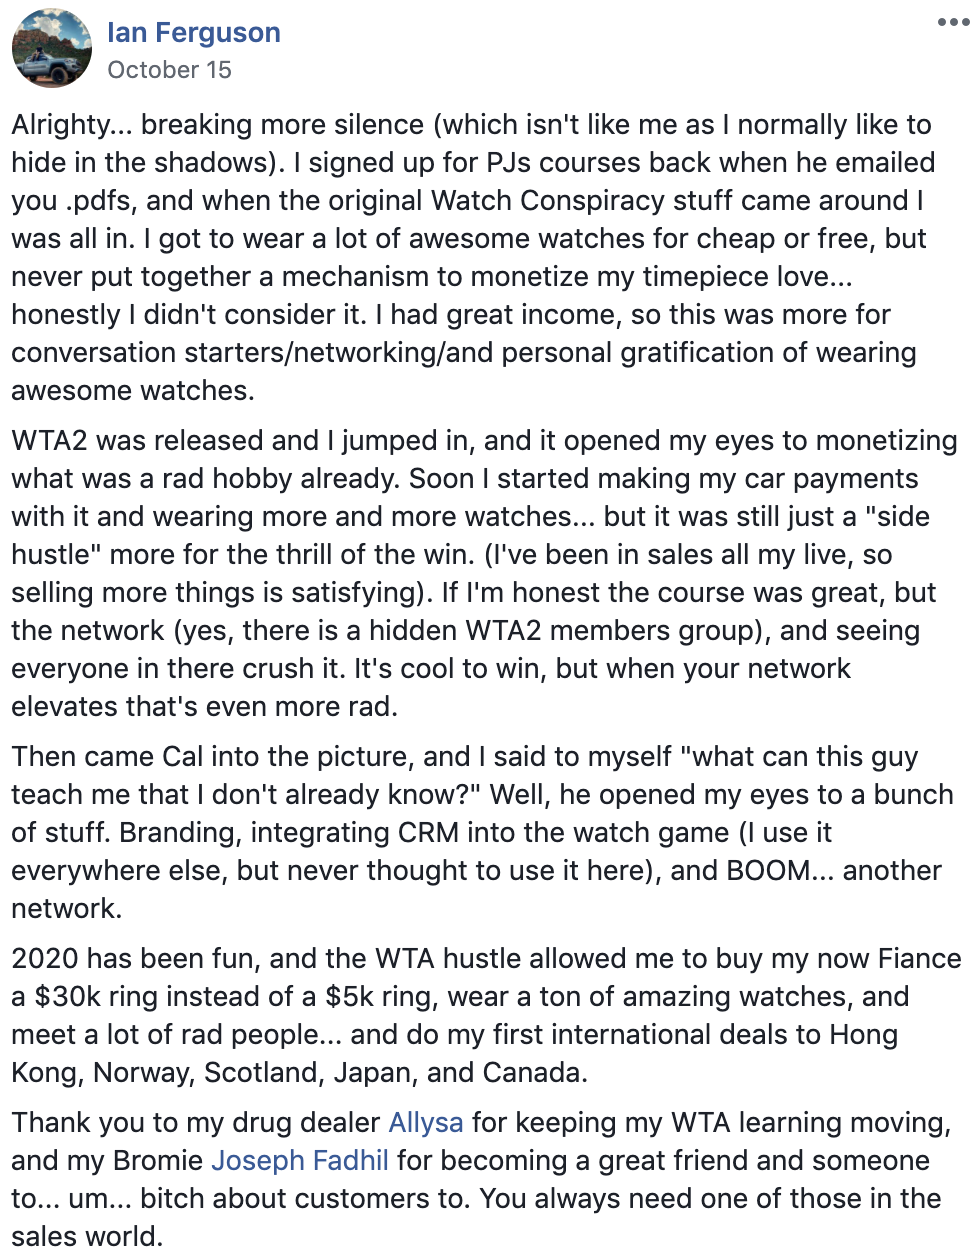
Task: Click the word 'Fiance' in the post
Action: [x=920, y=958]
